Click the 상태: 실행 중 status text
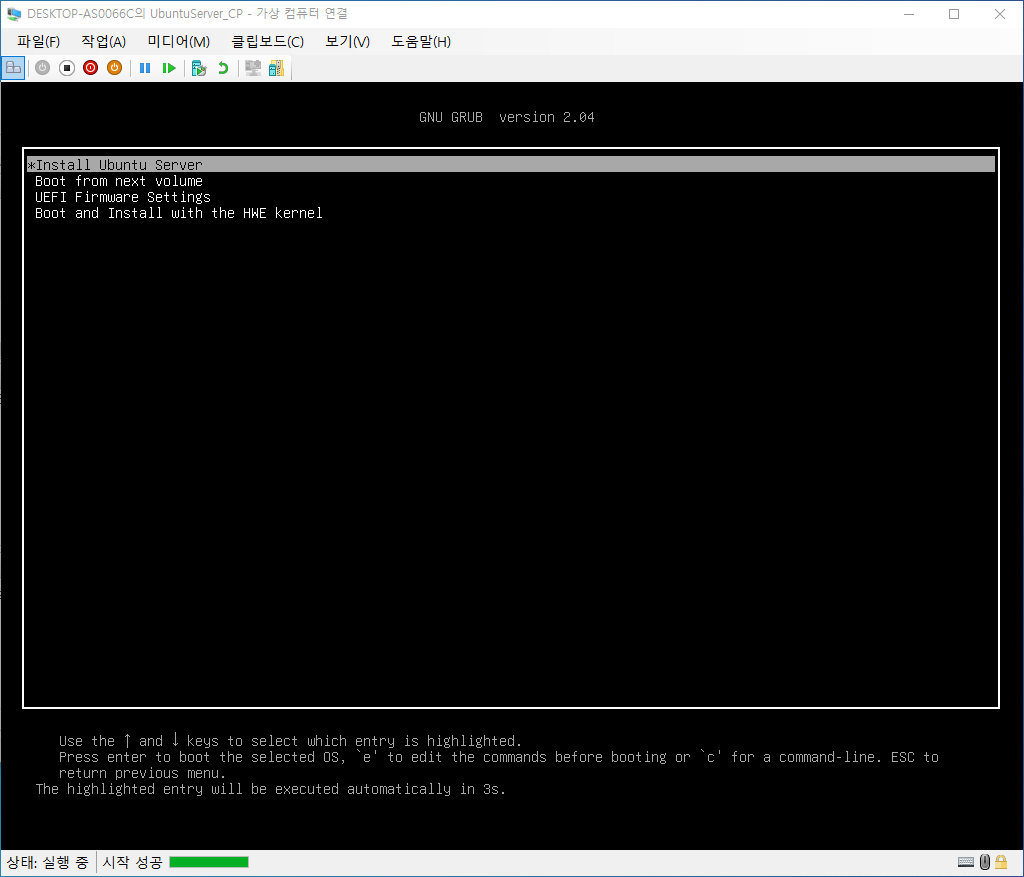1024x877 pixels. pyautogui.click(x=47, y=863)
